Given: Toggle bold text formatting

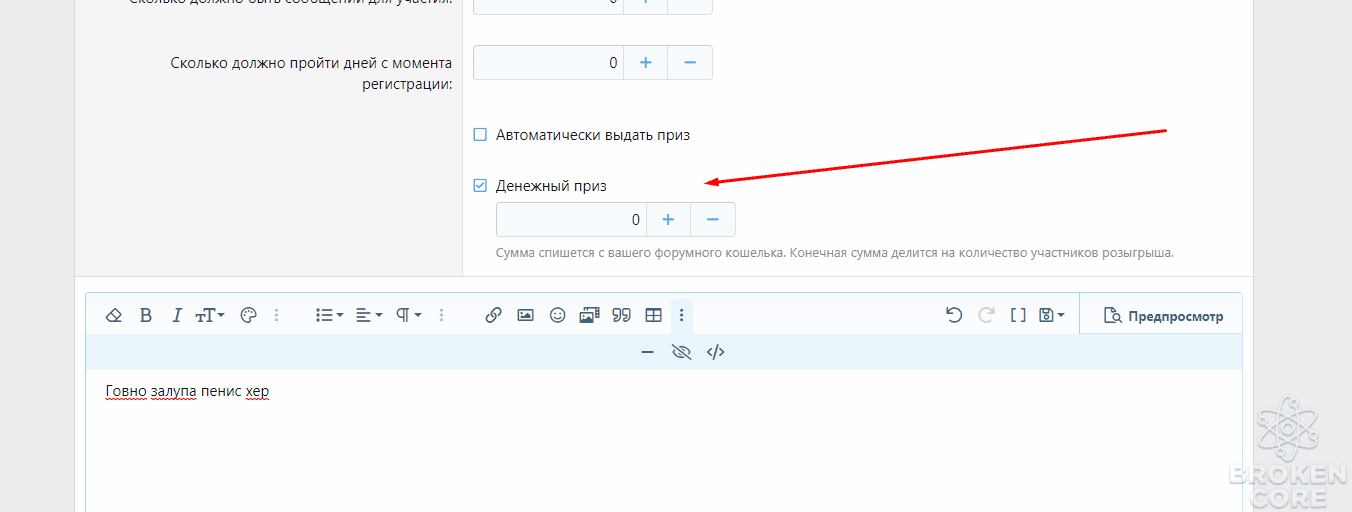Looking at the screenshot, I should coord(146,315).
